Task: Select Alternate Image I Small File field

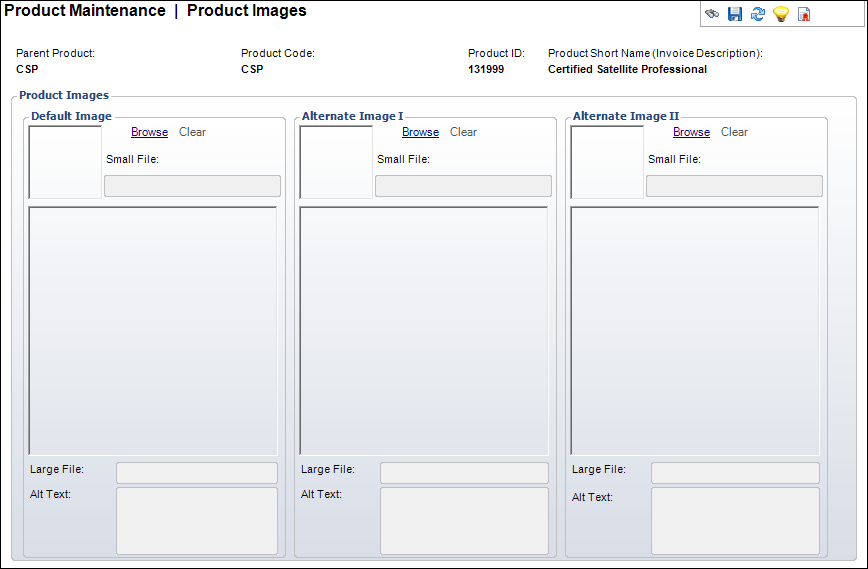Action: [x=463, y=186]
